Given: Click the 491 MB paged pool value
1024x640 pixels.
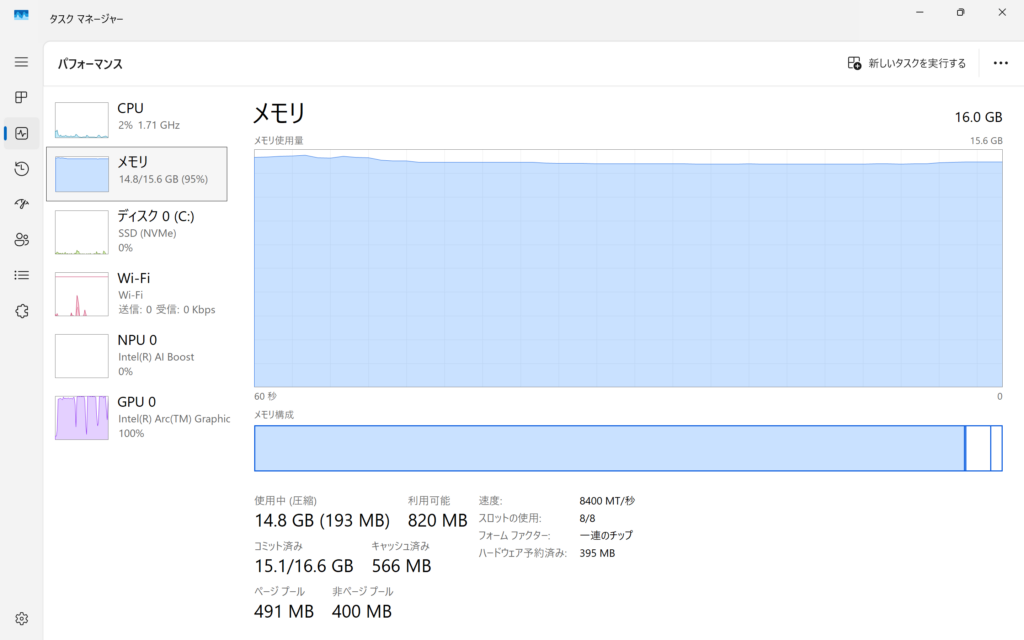Looking at the screenshot, I should (284, 612).
